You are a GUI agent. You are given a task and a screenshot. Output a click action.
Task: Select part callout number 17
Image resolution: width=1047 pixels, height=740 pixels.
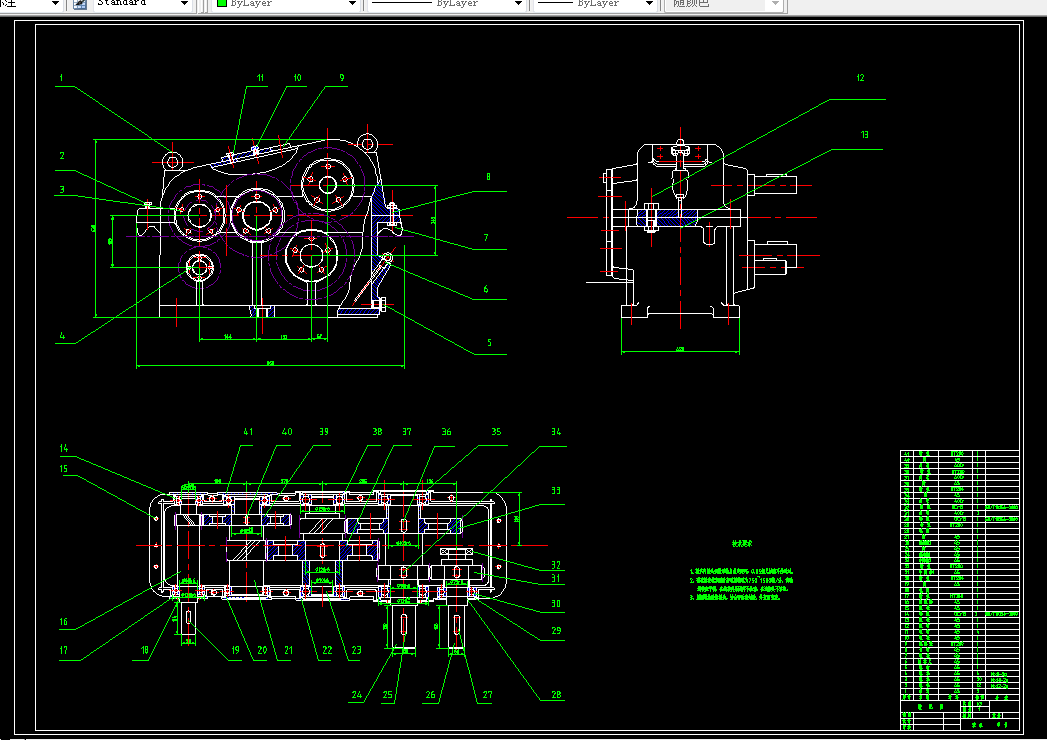click(63, 650)
